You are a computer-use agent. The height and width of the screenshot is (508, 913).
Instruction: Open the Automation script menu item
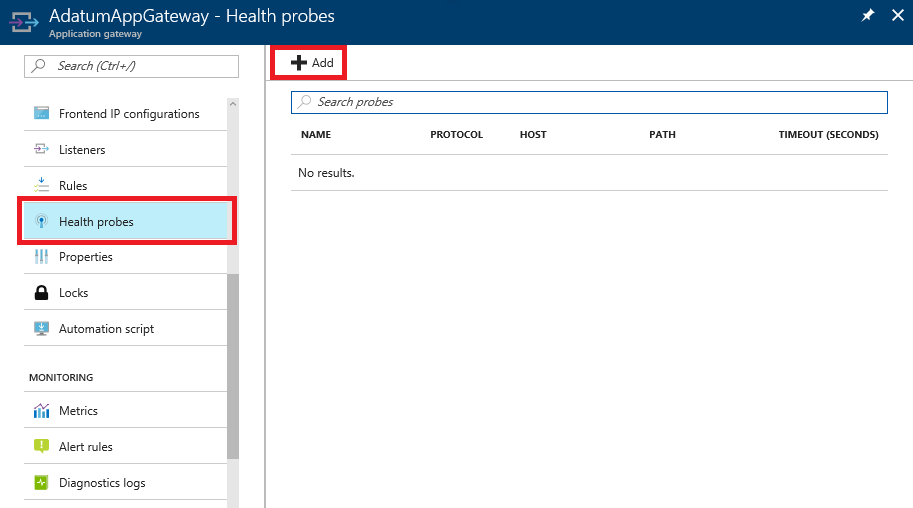pos(126,329)
